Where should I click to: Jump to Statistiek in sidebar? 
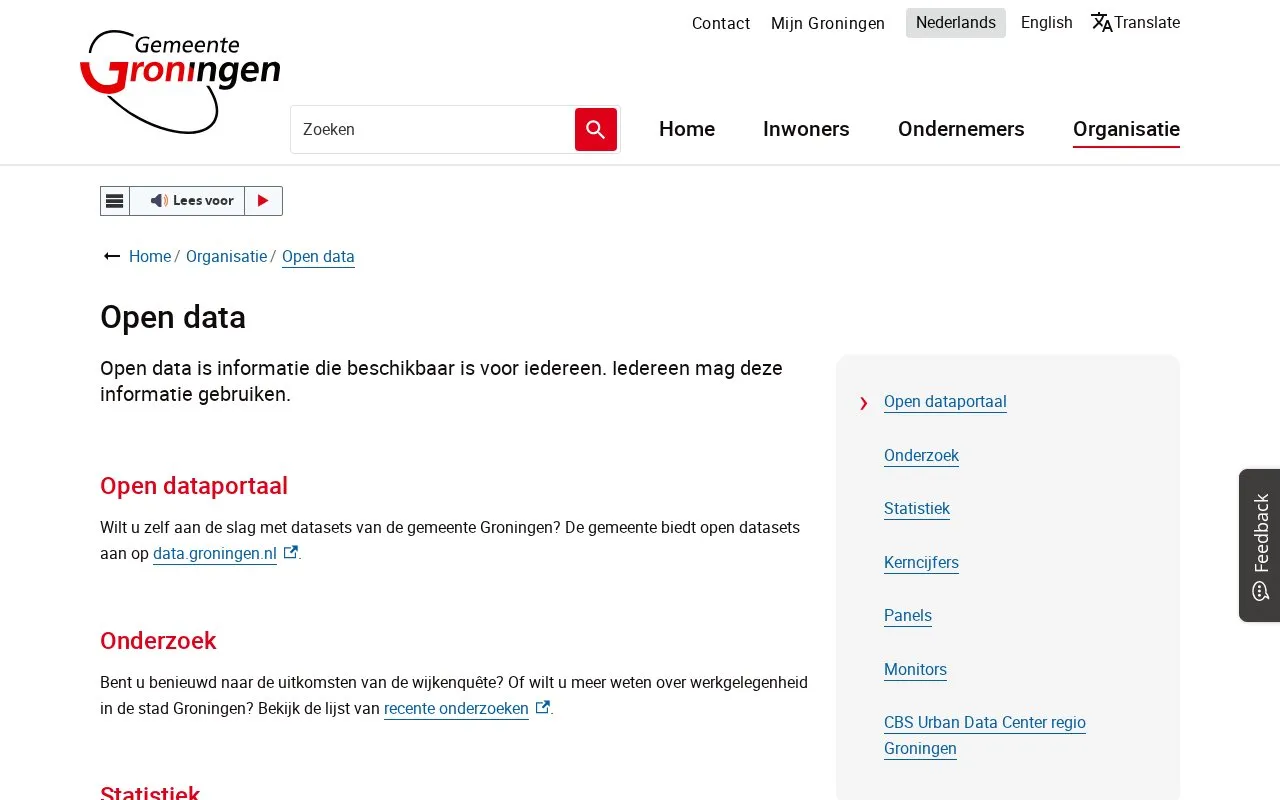tap(917, 509)
